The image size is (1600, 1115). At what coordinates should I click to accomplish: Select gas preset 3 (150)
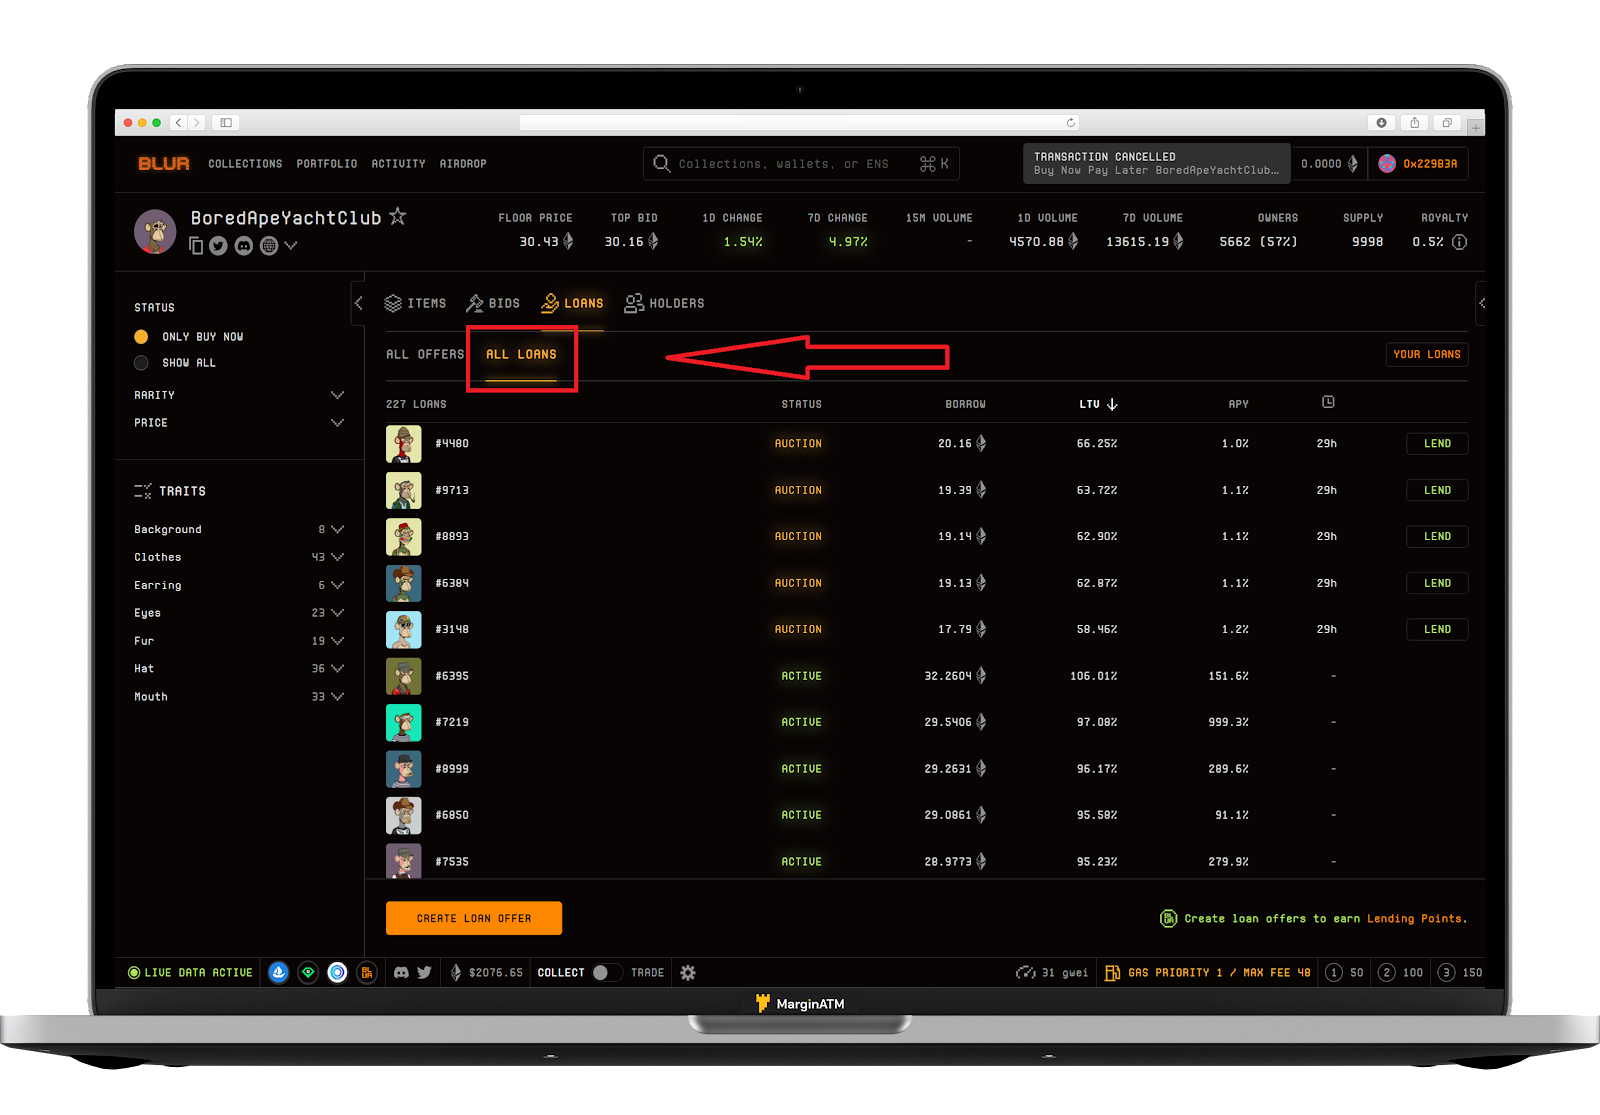tap(1460, 972)
